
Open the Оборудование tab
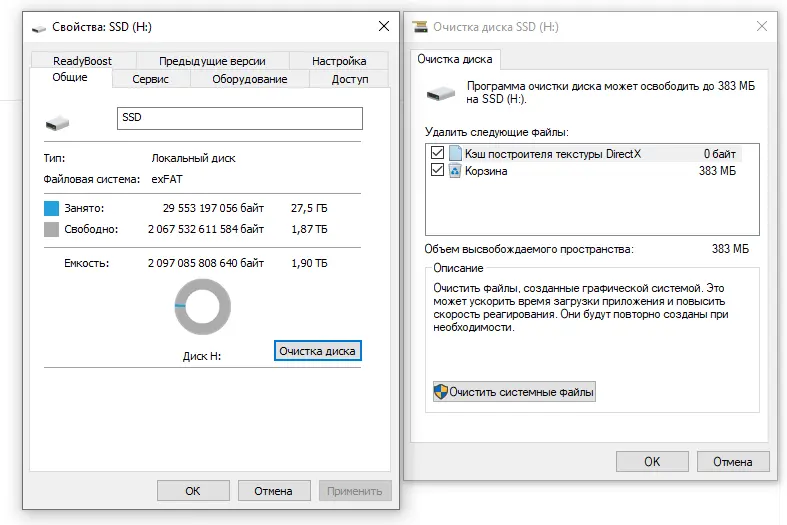coord(249,79)
